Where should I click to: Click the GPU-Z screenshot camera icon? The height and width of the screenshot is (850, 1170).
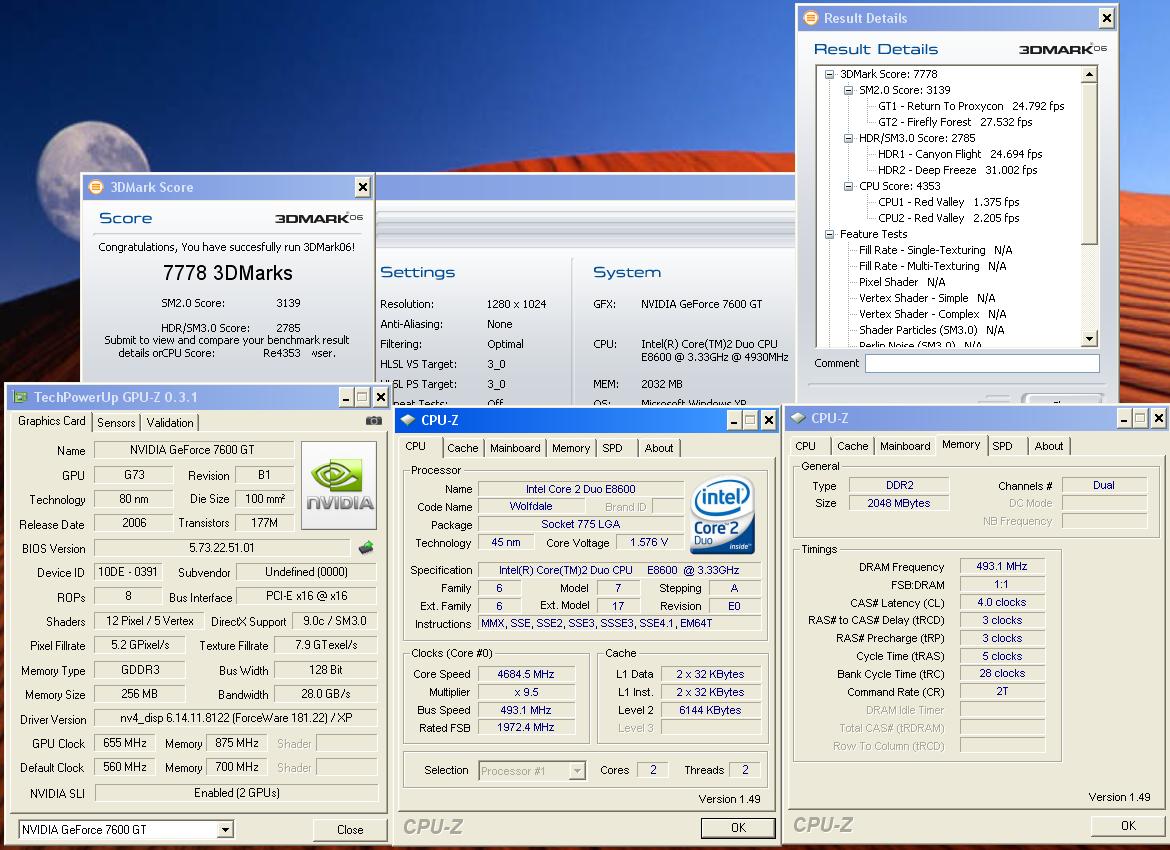[x=373, y=421]
